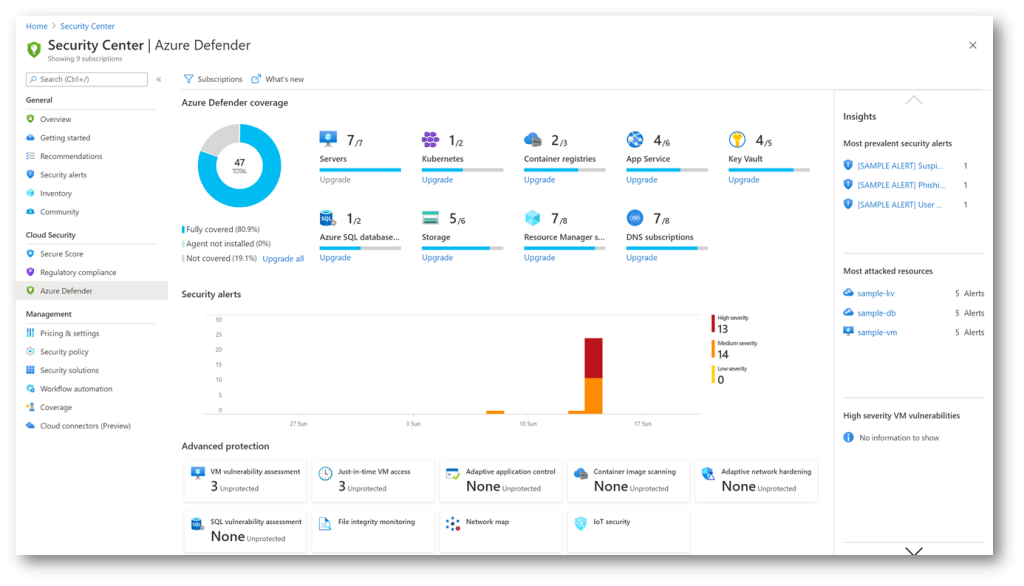
Task: Click the App Service globe icon
Action: [x=635, y=139]
